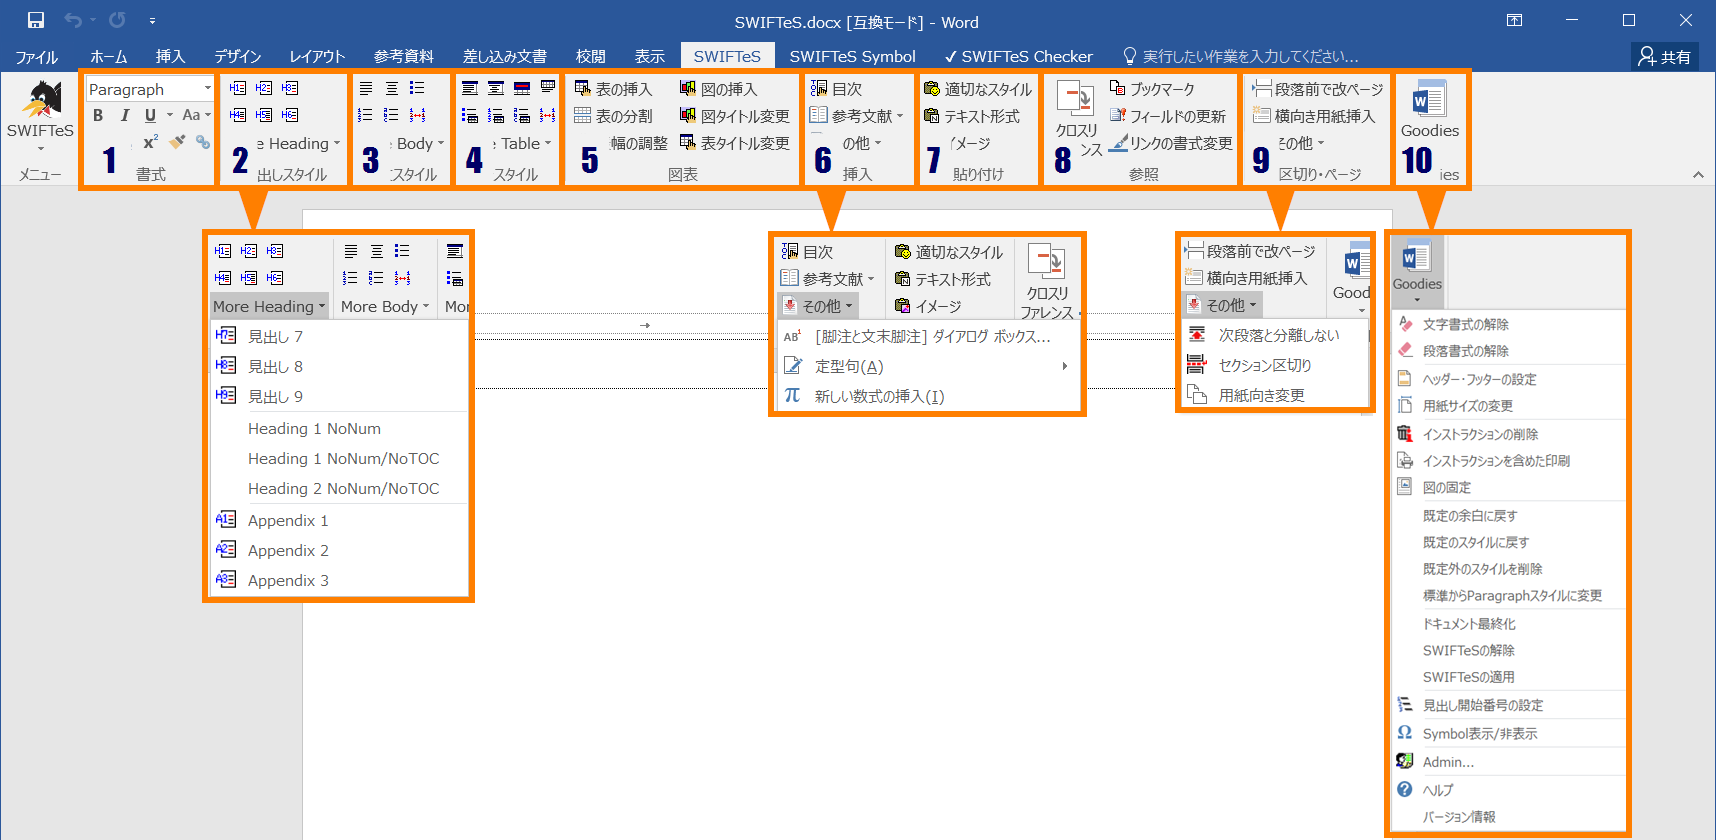Open the Table styles dropdown in the ribbon
This screenshot has width=1716, height=840.
tap(521, 143)
